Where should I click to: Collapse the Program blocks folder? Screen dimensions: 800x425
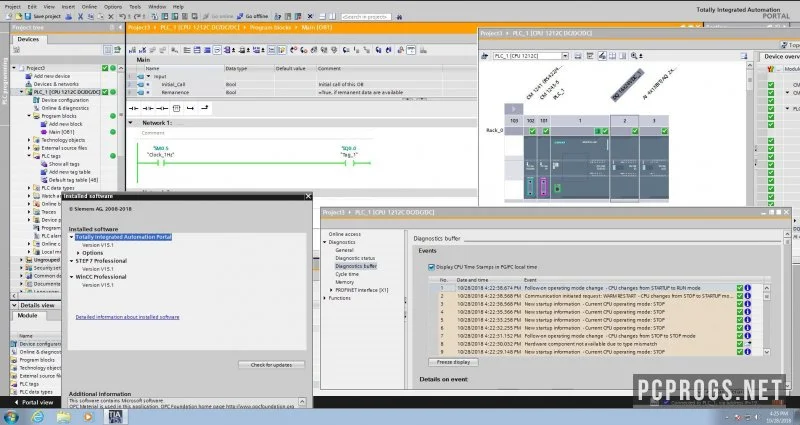pyautogui.click(x=29, y=116)
